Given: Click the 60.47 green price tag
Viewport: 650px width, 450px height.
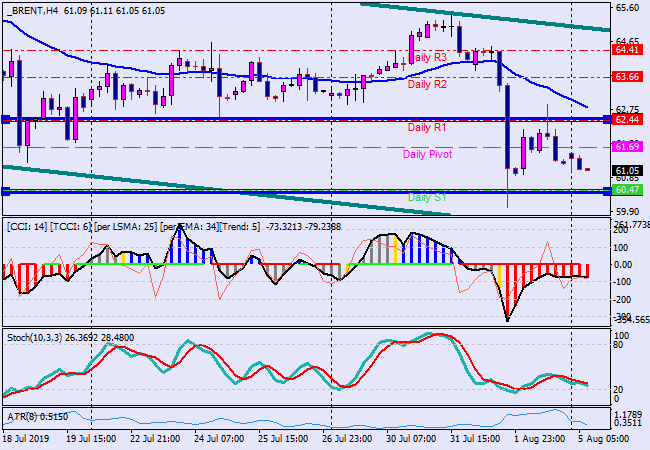Looking at the screenshot, I should pyautogui.click(x=627, y=189).
